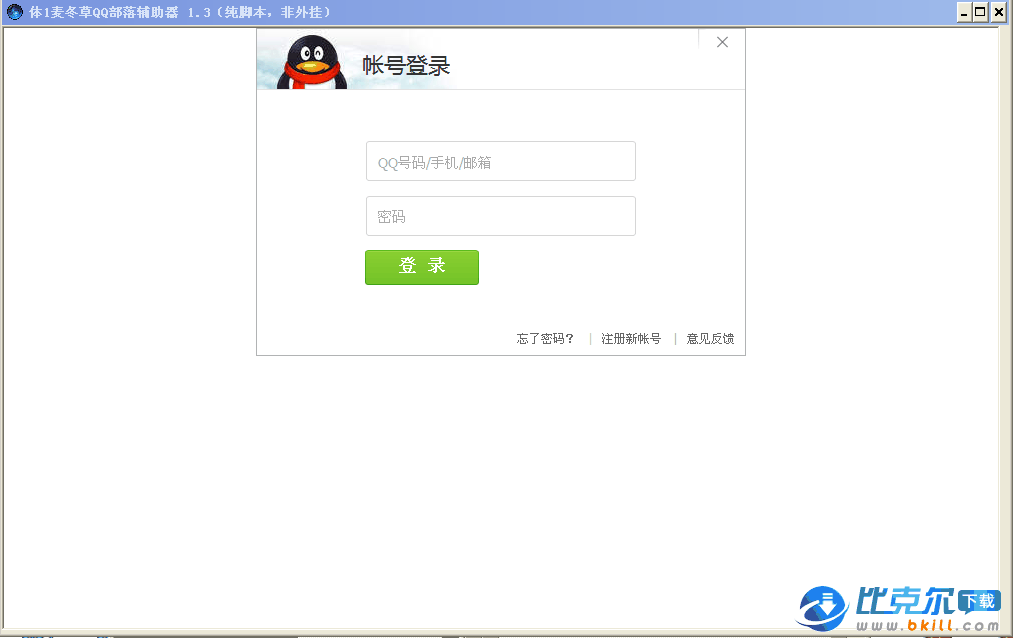Open the 忘了密码？ link
The height and width of the screenshot is (638, 1013).
click(x=545, y=338)
